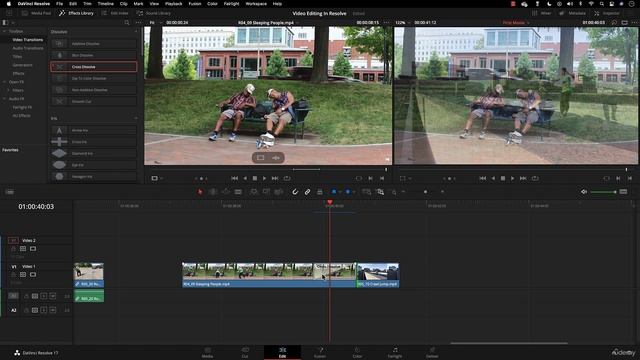This screenshot has height=360, width=640.
Task: Select the Diamond Iris transition
Action: coord(93,153)
